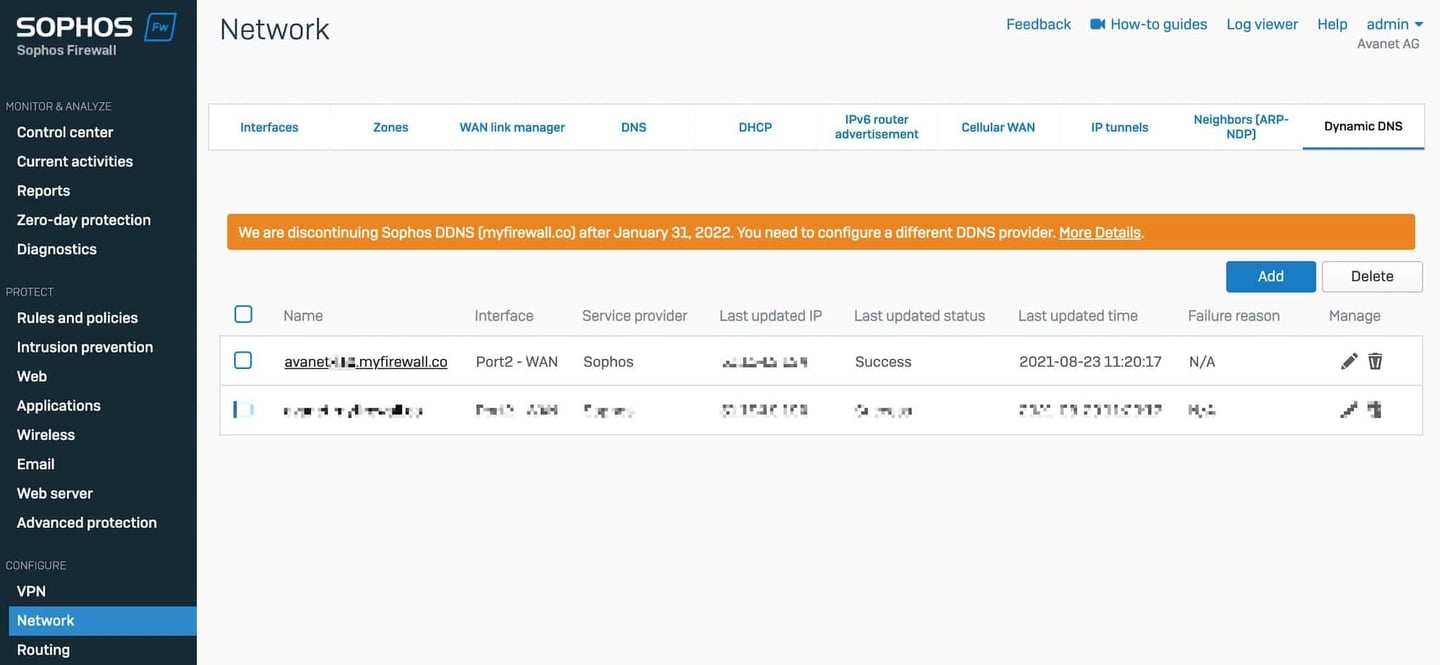
Task: Expand the admin user dropdown
Action: click(1394, 24)
